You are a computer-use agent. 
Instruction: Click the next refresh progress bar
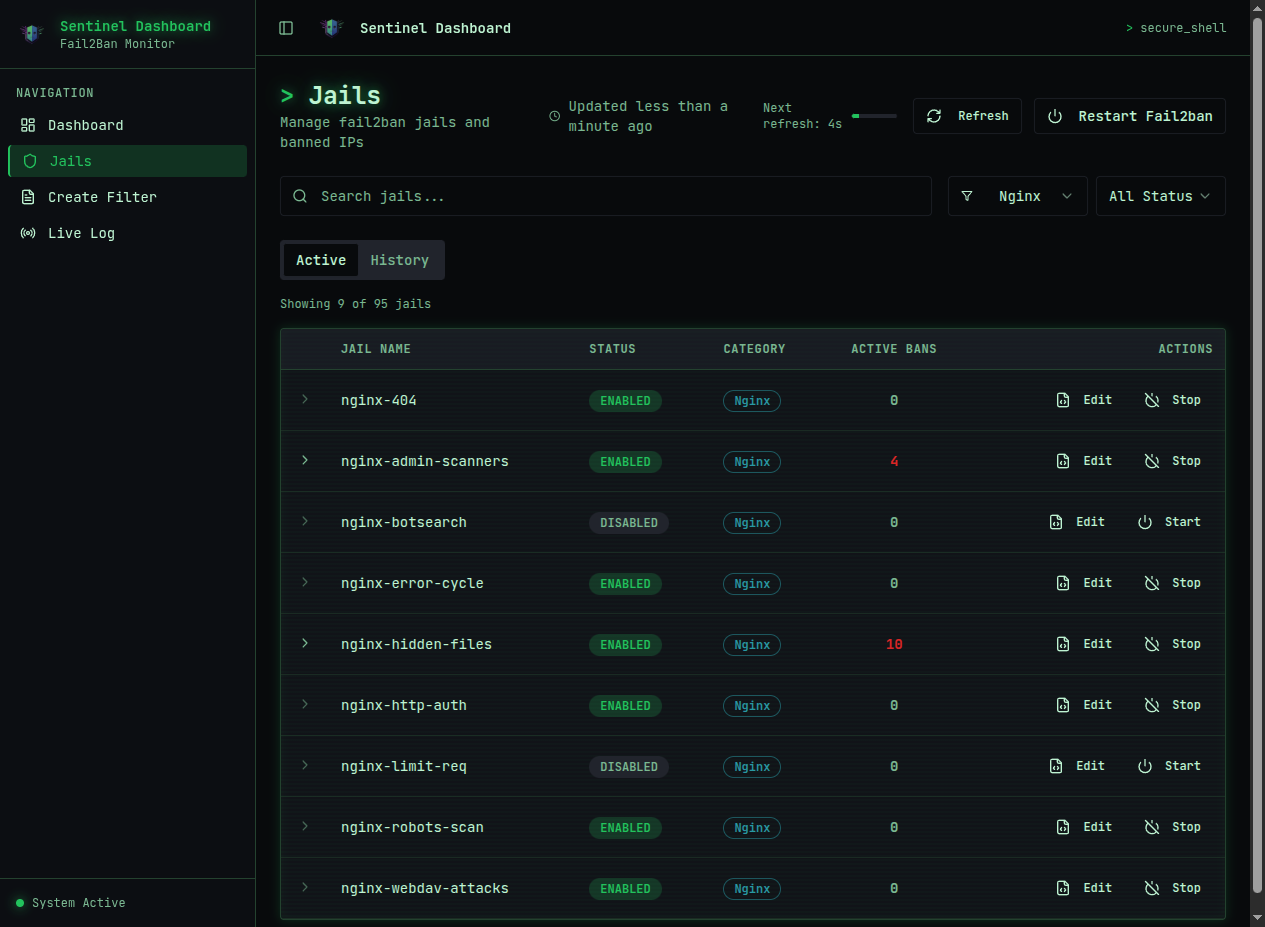click(x=875, y=115)
